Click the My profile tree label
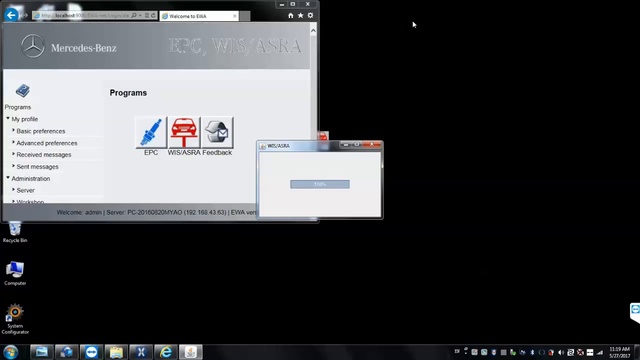640x360 pixels. [24, 119]
